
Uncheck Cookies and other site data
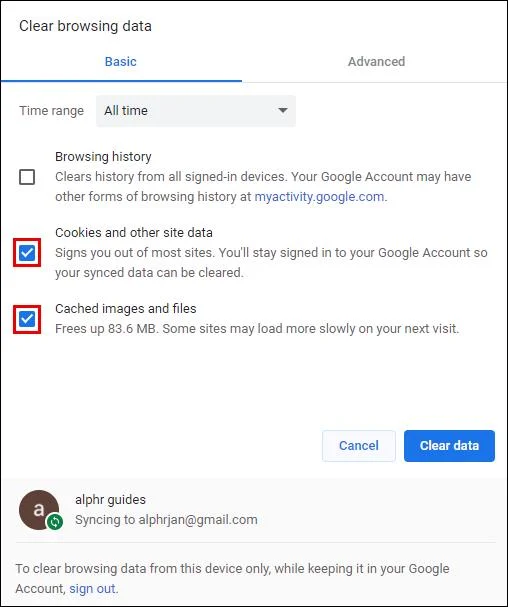tap(27, 253)
